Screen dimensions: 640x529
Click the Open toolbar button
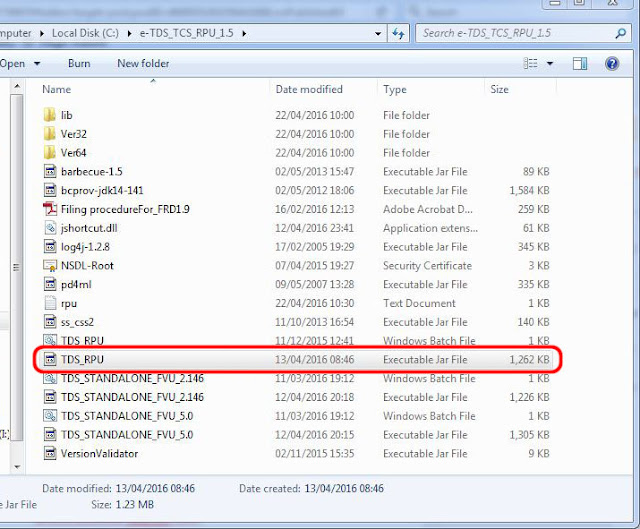tap(12, 64)
